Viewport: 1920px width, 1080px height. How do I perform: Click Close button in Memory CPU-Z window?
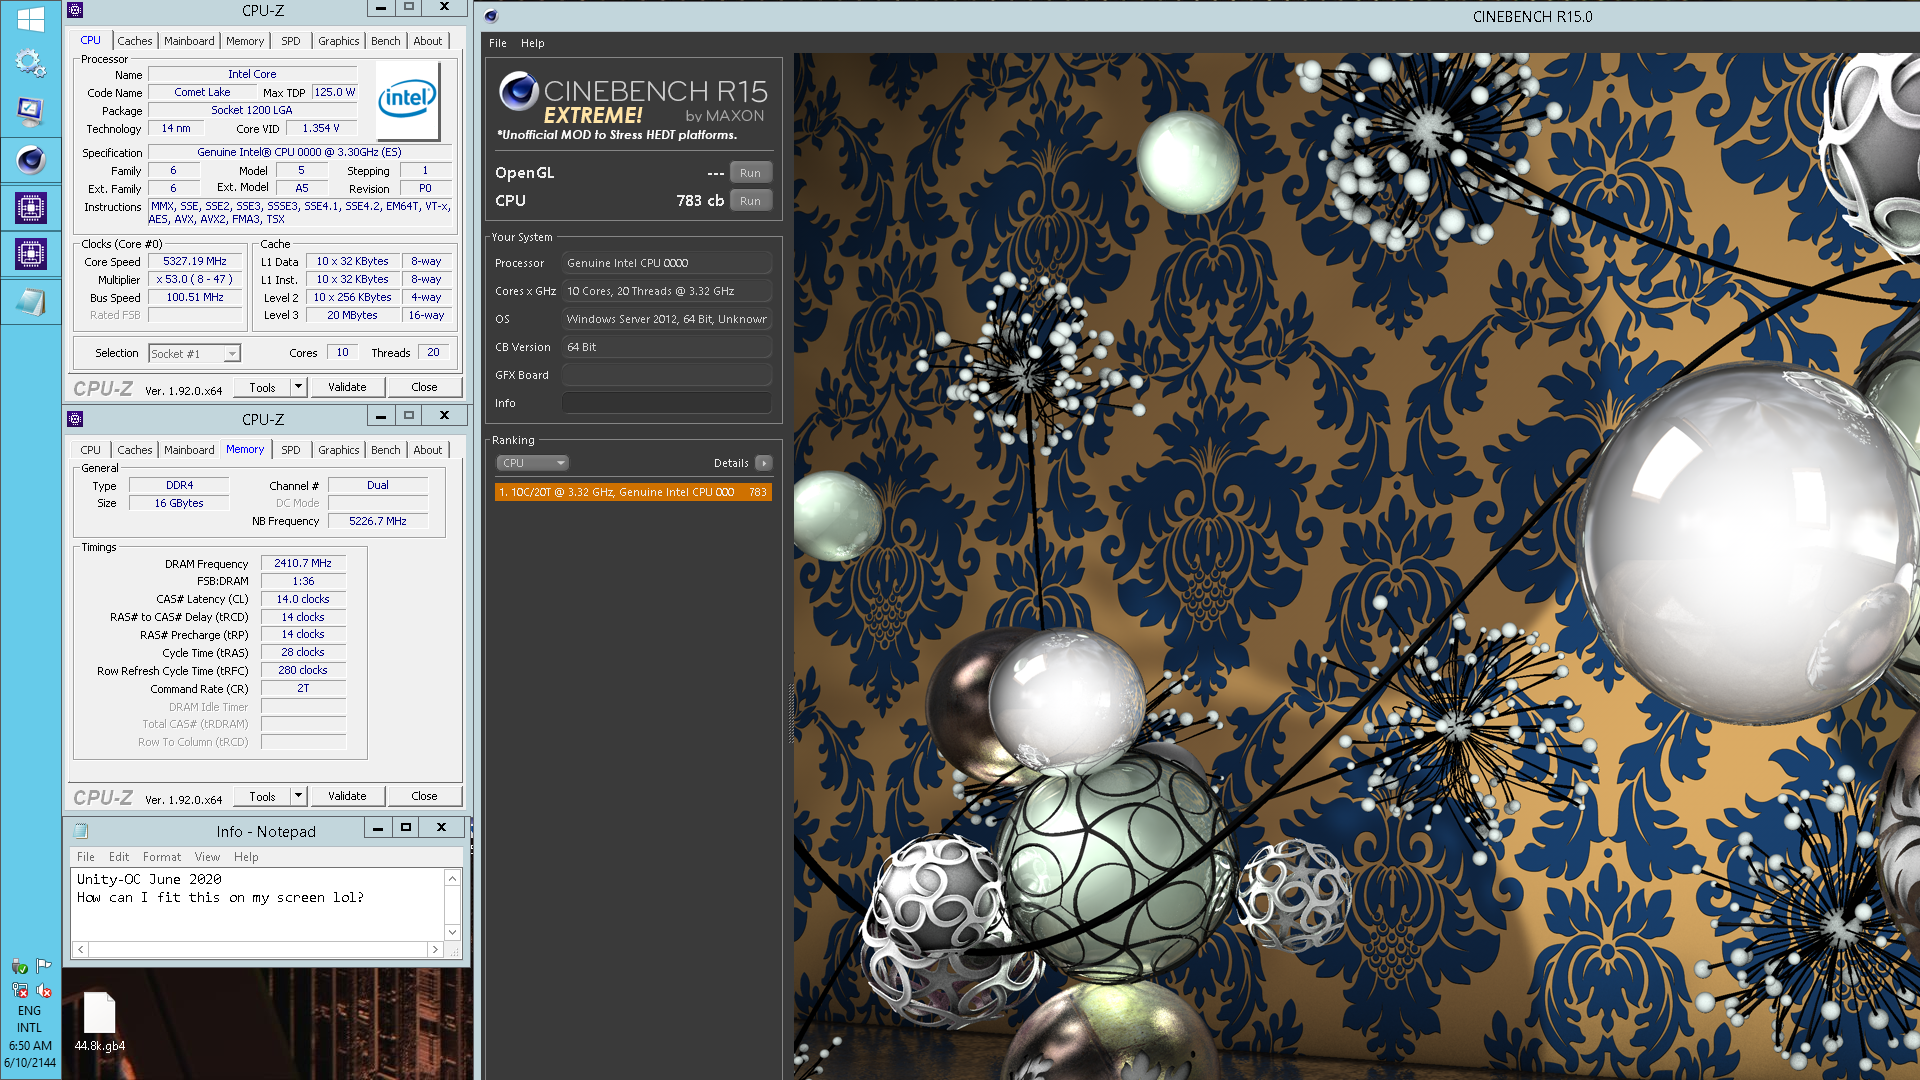pyautogui.click(x=424, y=796)
